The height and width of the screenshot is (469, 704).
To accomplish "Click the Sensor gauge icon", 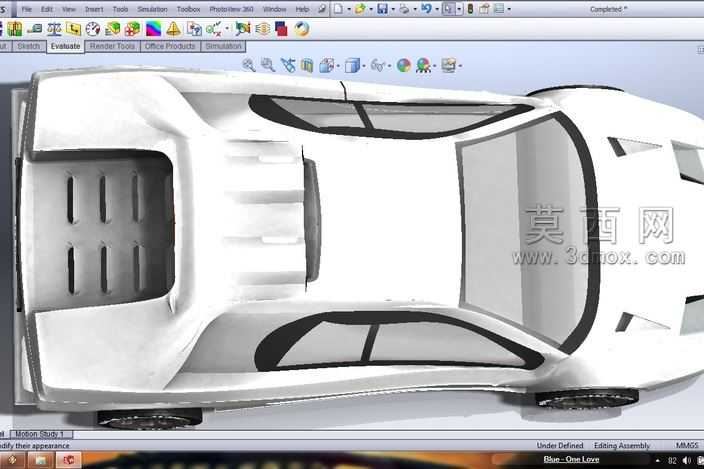I will [93, 29].
